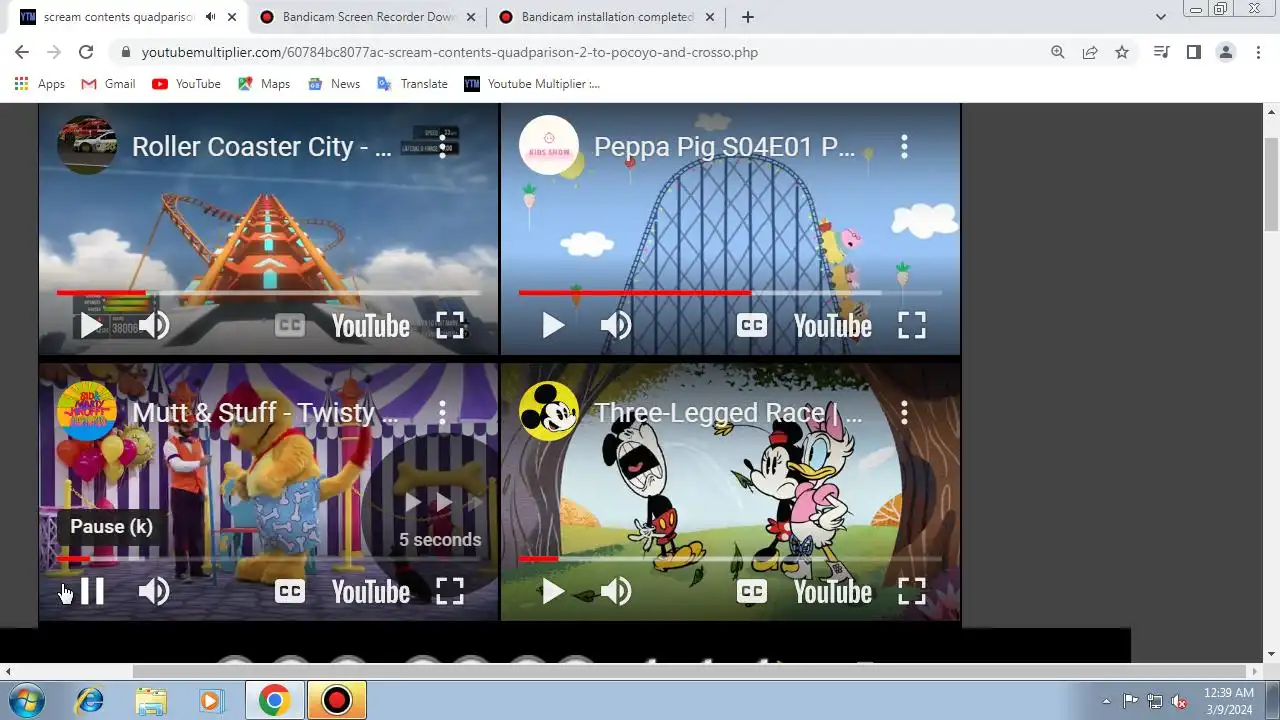Open Maps bookmark

264,84
